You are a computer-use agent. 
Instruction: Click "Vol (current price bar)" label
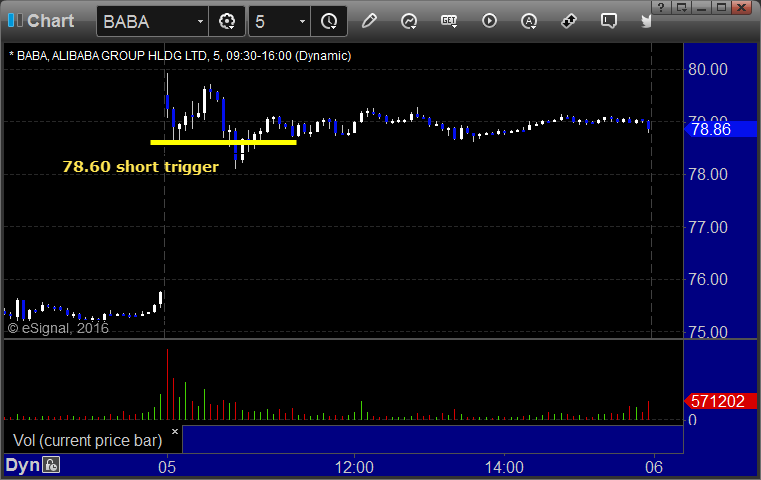pos(87,440)
